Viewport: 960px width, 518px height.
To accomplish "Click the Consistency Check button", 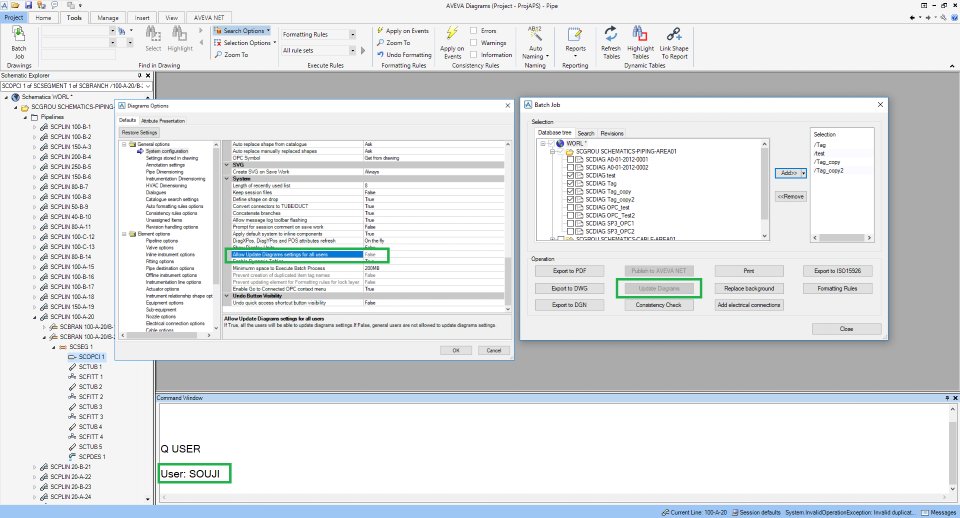I will (x=659, y=304).
